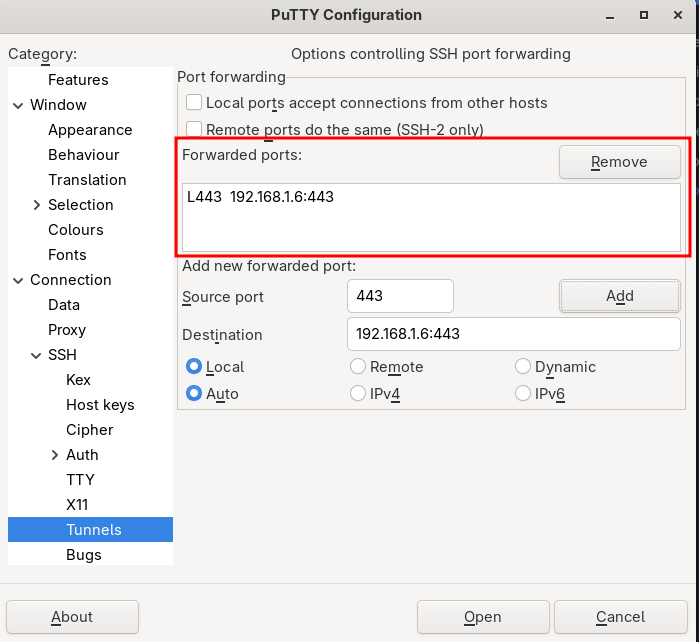The width and height of the screenshot is (699, 642).
Task: Open the Host keys settings
Action: click(x=100, y=405)
